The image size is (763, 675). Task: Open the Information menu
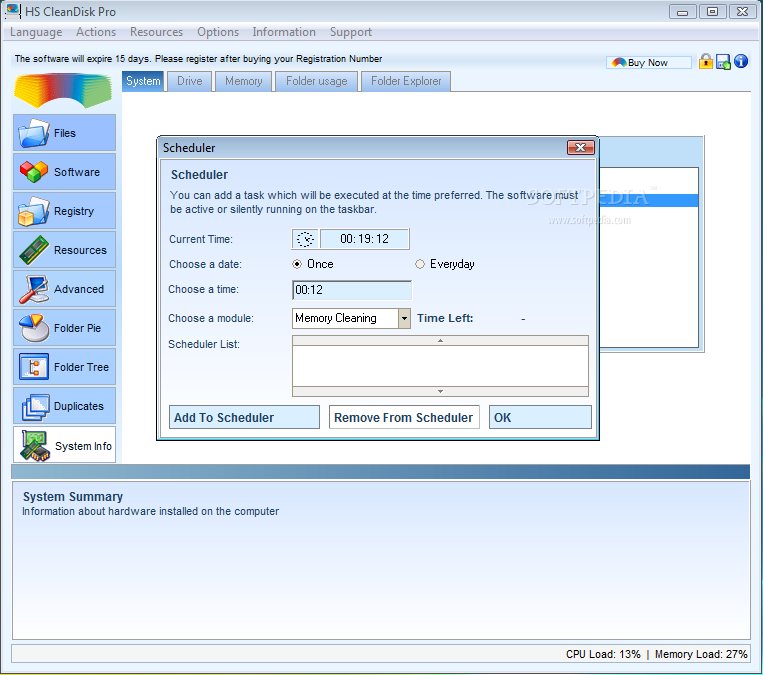pos(284,32)
